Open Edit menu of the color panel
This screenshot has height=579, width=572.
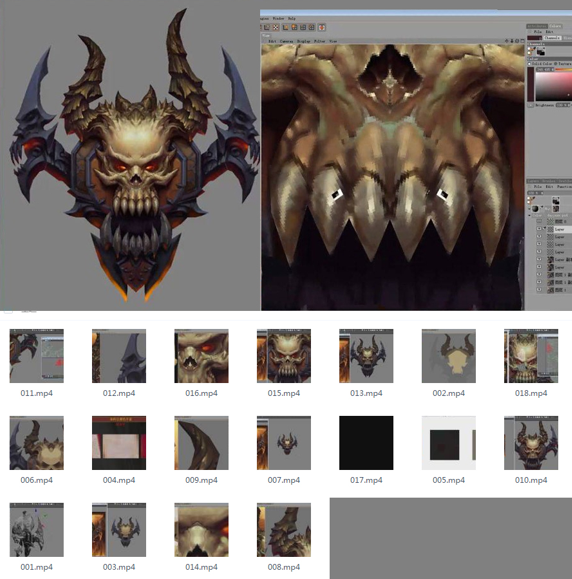coord(549,31)
